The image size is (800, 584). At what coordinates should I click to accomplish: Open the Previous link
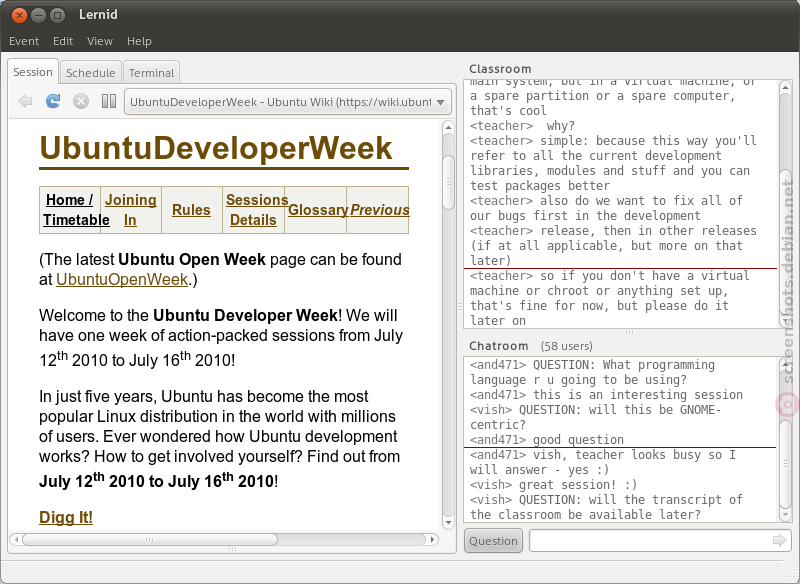pyautogui.click(x=380, y=210)
